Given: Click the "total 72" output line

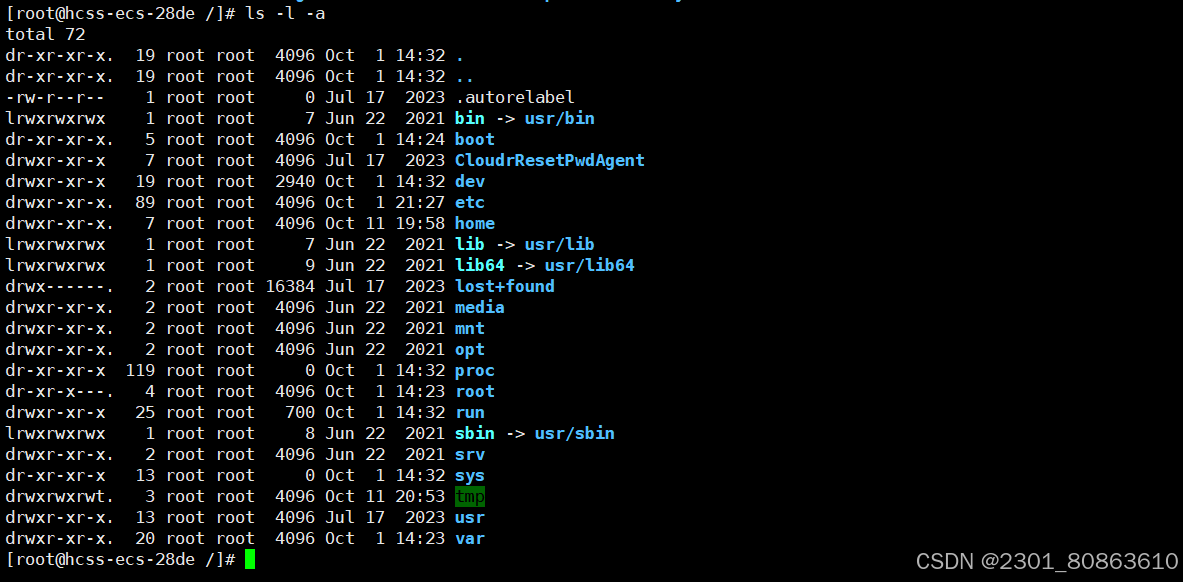Looking at the screenshot, I should point(45,35).
